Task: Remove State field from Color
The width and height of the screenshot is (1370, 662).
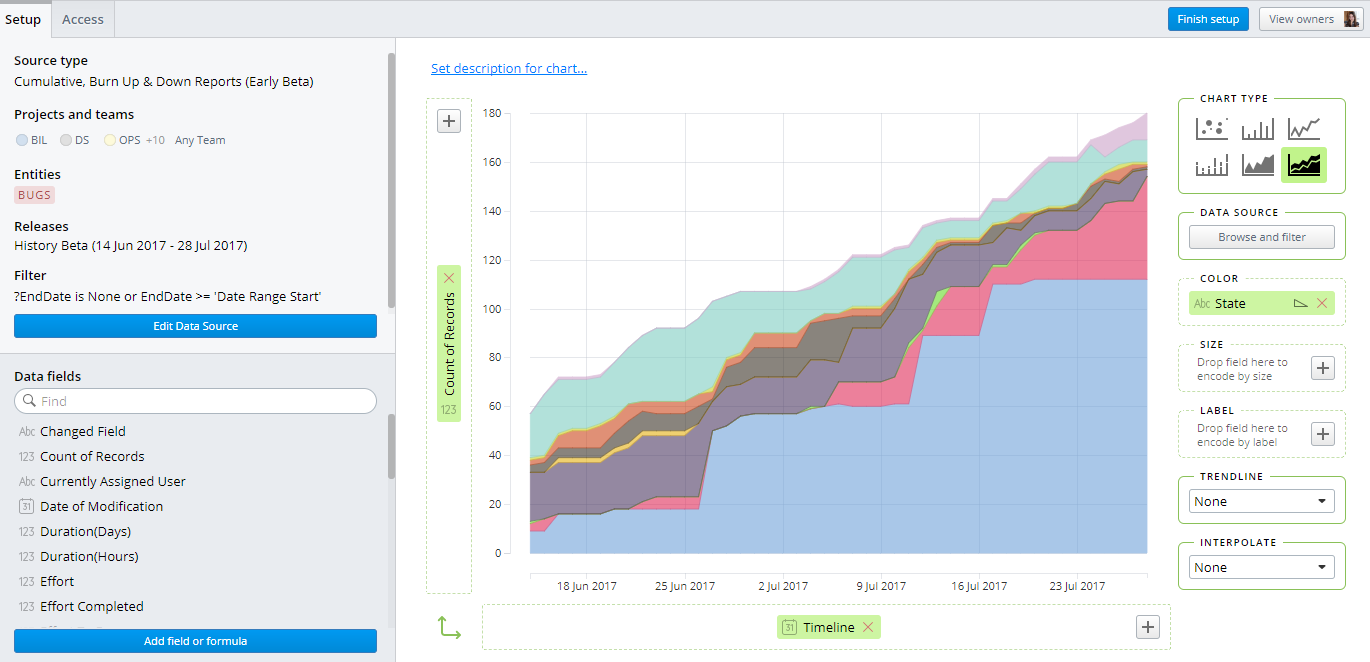Action: (x=1322, y=304)
